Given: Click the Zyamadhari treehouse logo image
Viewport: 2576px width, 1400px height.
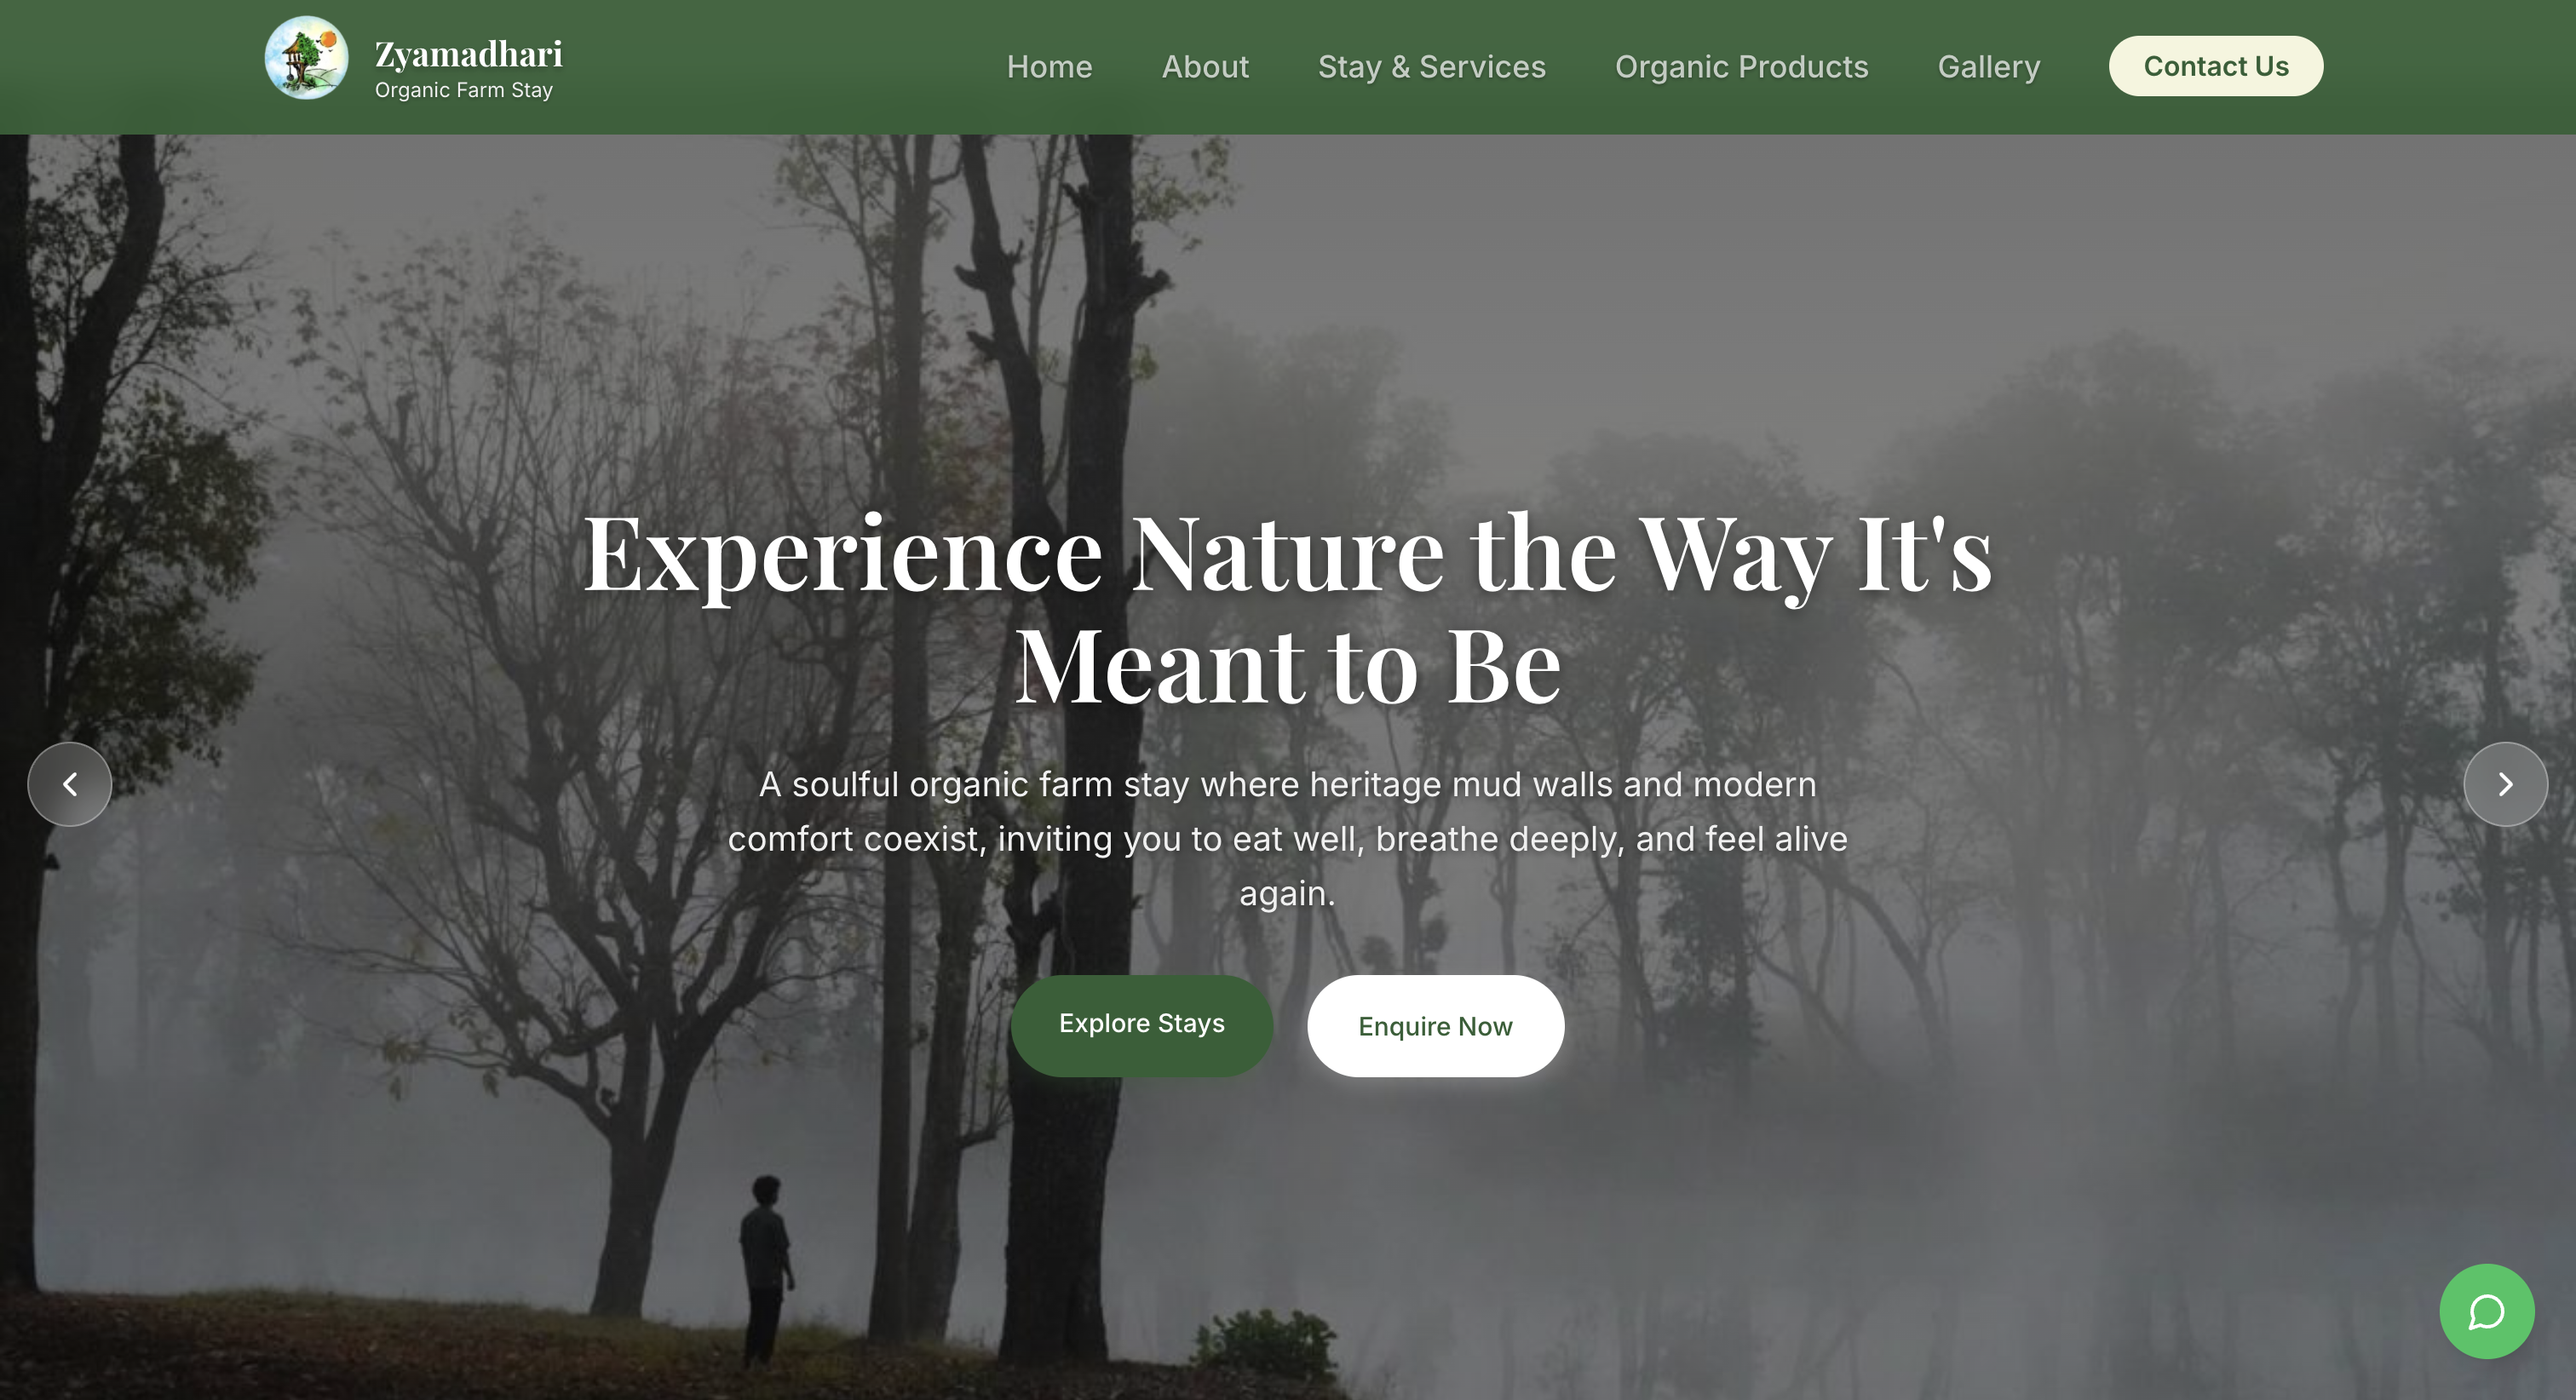Looking at the screenshot, I should click(x=306, y=58).
